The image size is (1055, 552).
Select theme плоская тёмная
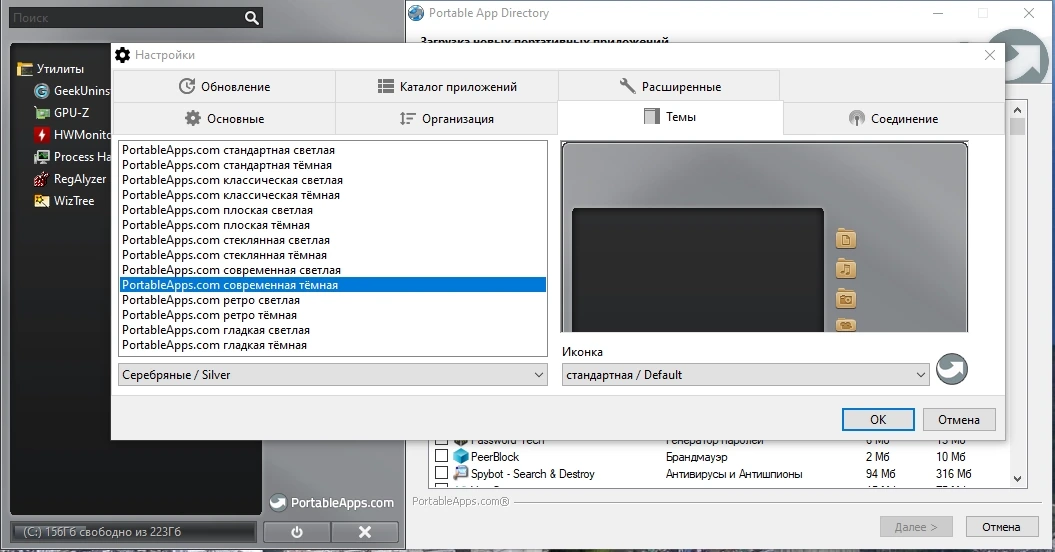[332, 225]
